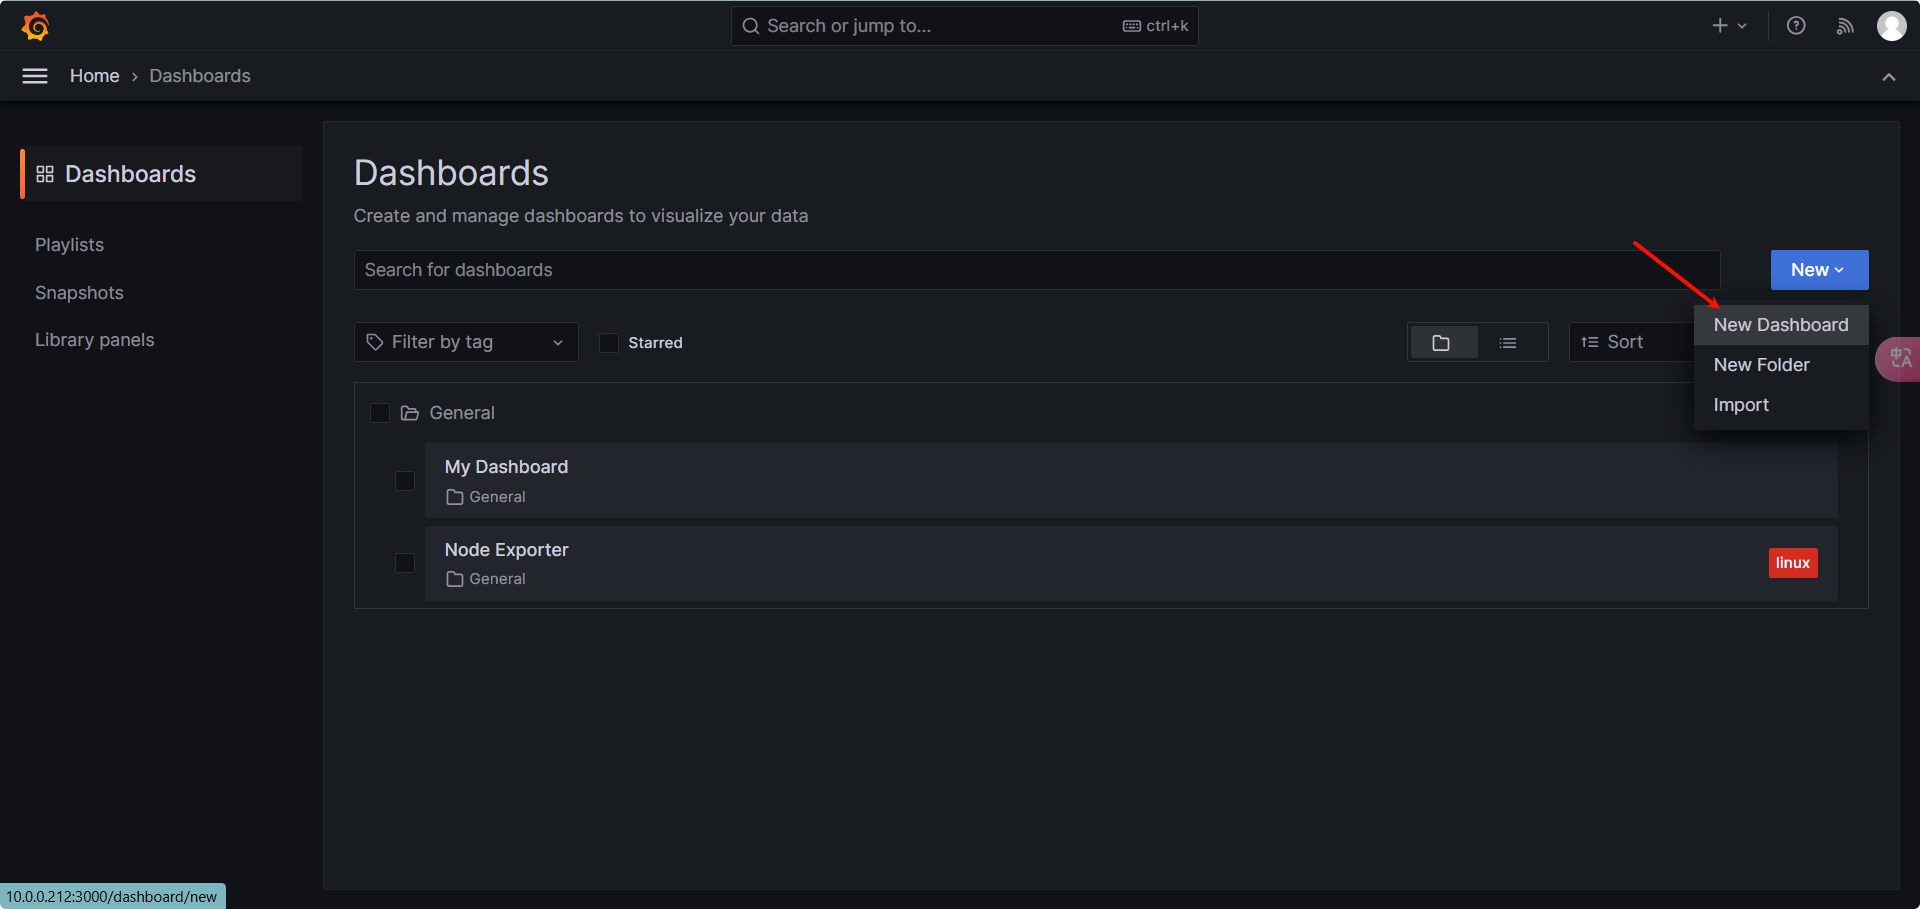Click the Grafana logo icon

pos(36,26)
